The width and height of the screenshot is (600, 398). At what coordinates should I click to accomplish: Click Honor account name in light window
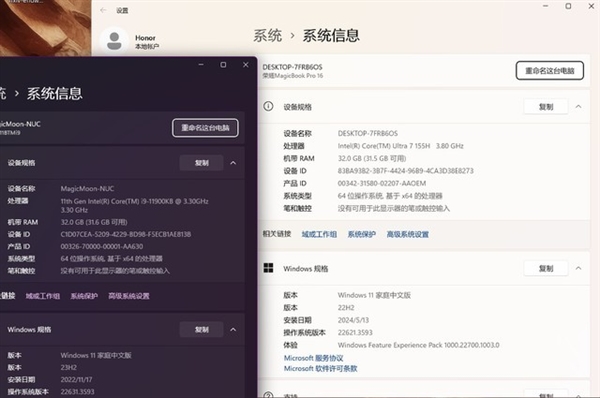(145, 38)
